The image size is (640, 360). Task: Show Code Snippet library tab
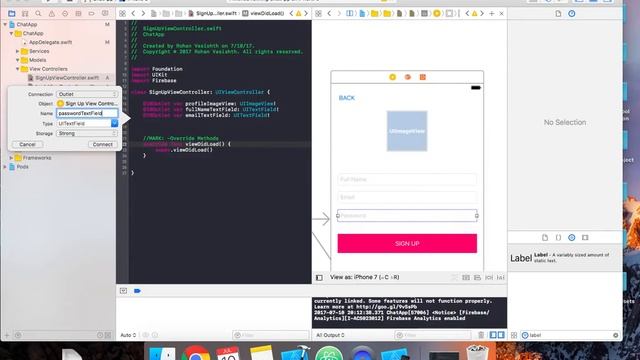tap(558, 237)
